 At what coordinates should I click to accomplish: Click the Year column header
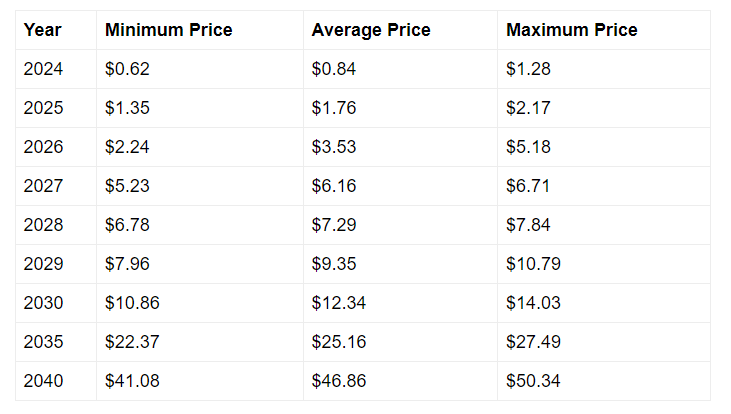[x=43, y=30]
